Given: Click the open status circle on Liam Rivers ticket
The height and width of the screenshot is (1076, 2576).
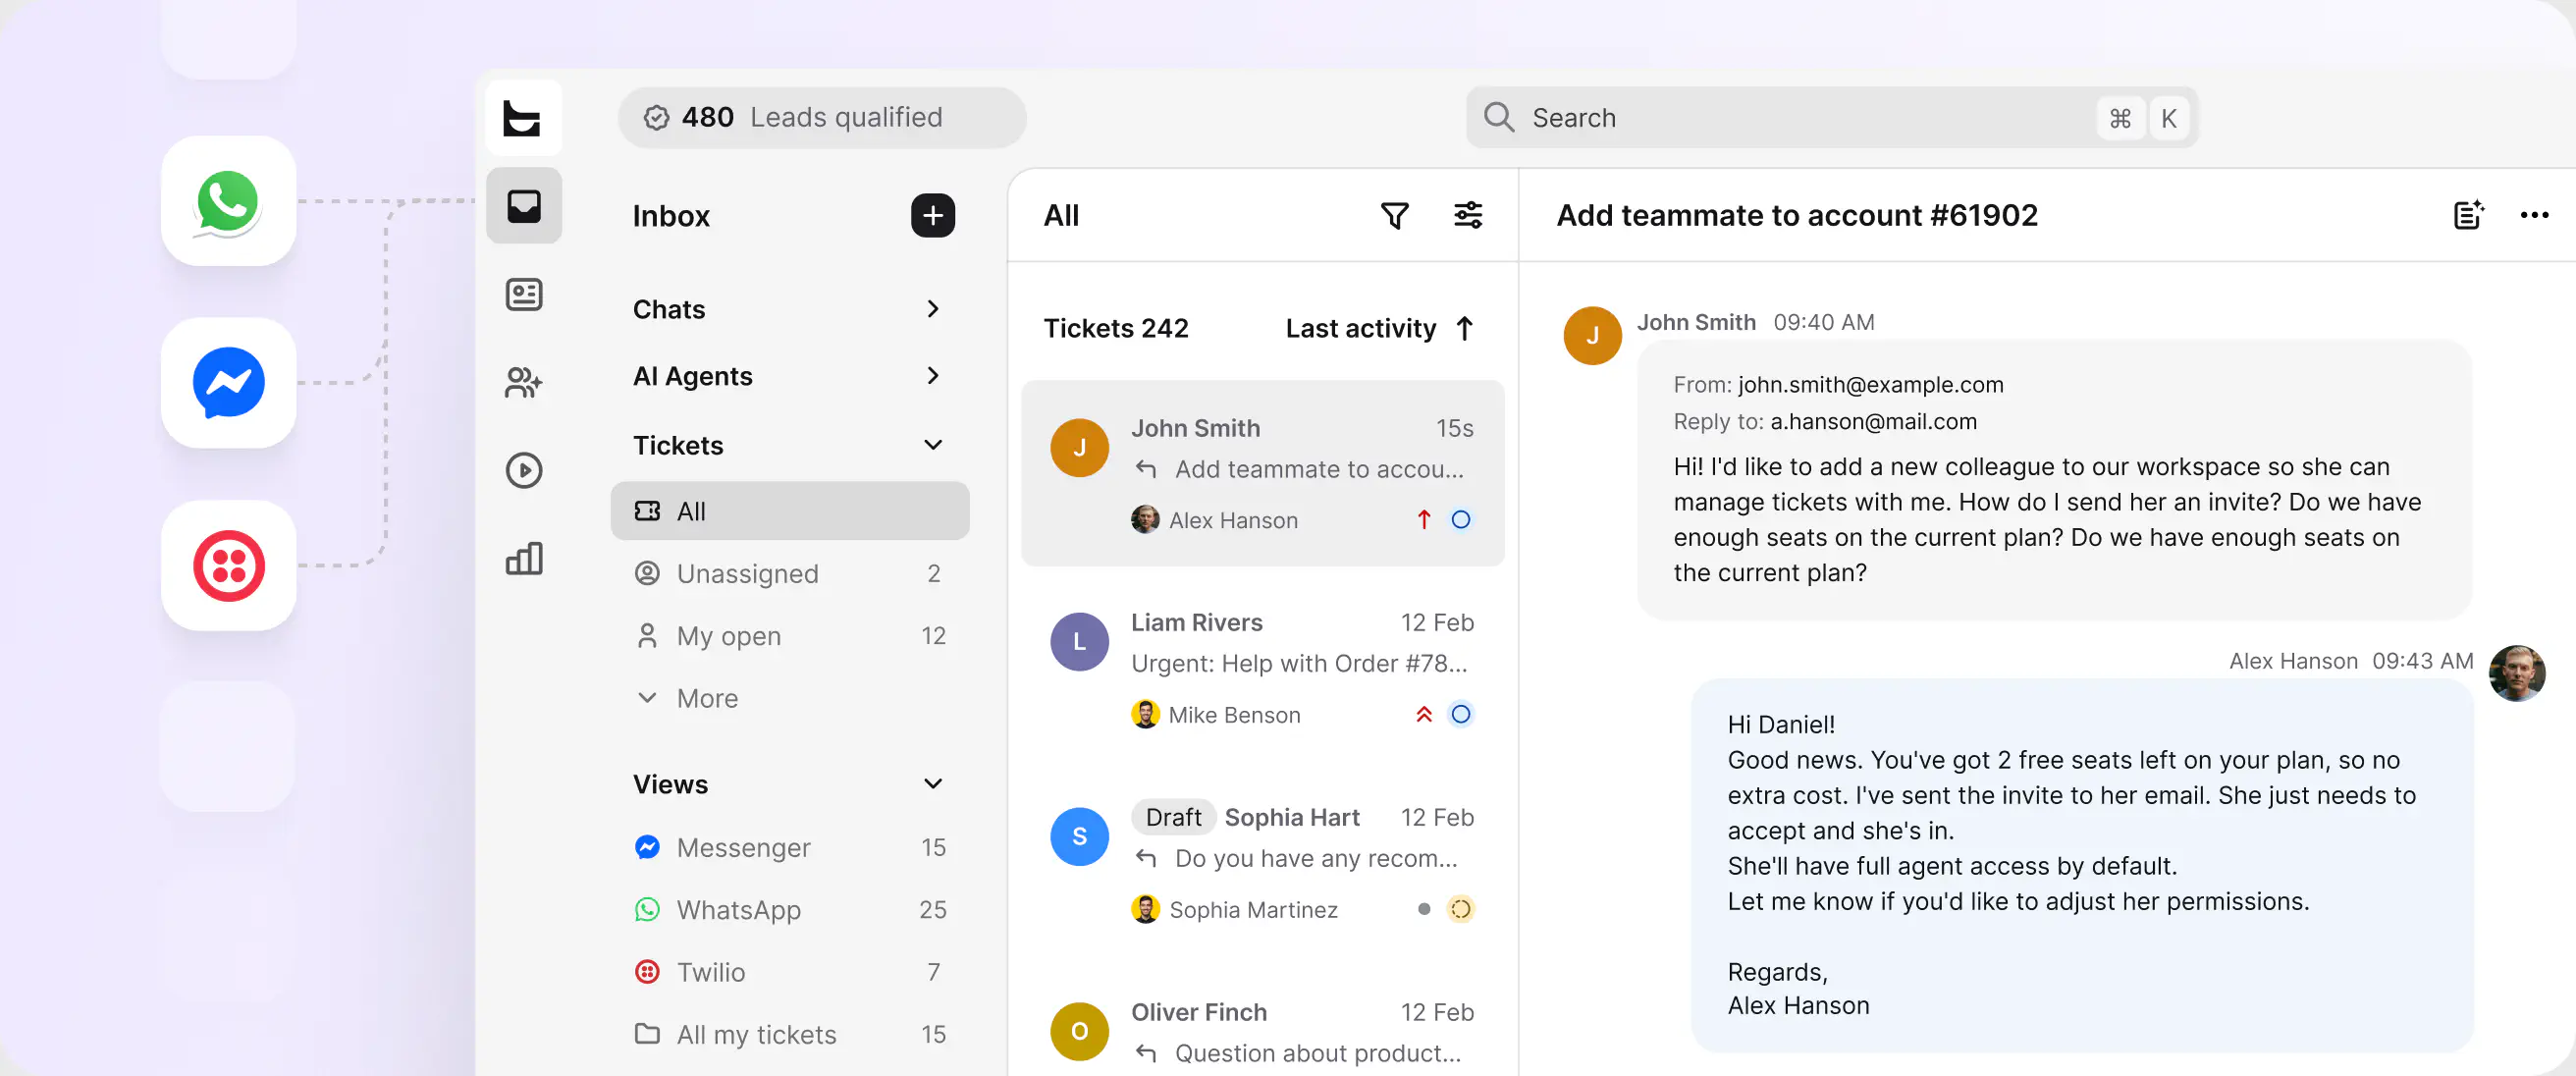Looking at the screenshot, I should pyautogui.click(x=1460, y=714).
